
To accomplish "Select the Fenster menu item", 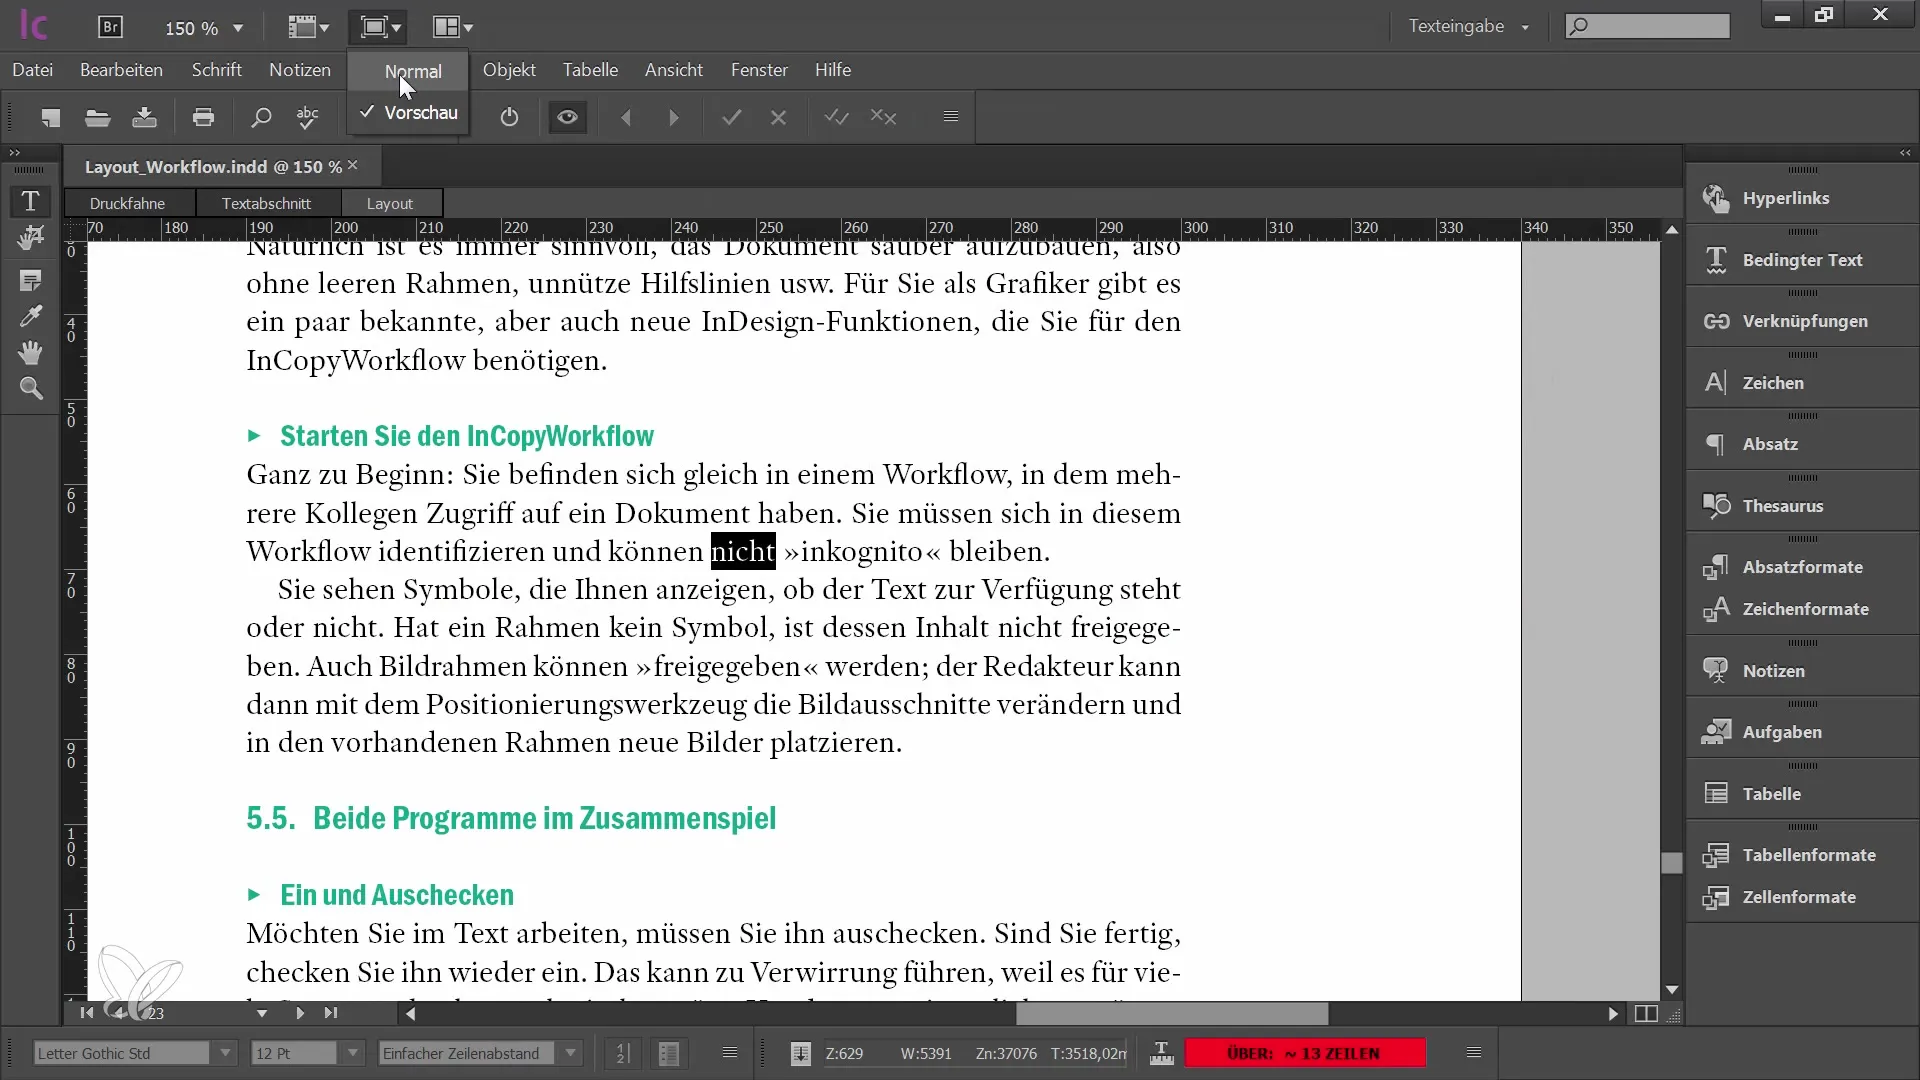I will click(x=758, y=70).
